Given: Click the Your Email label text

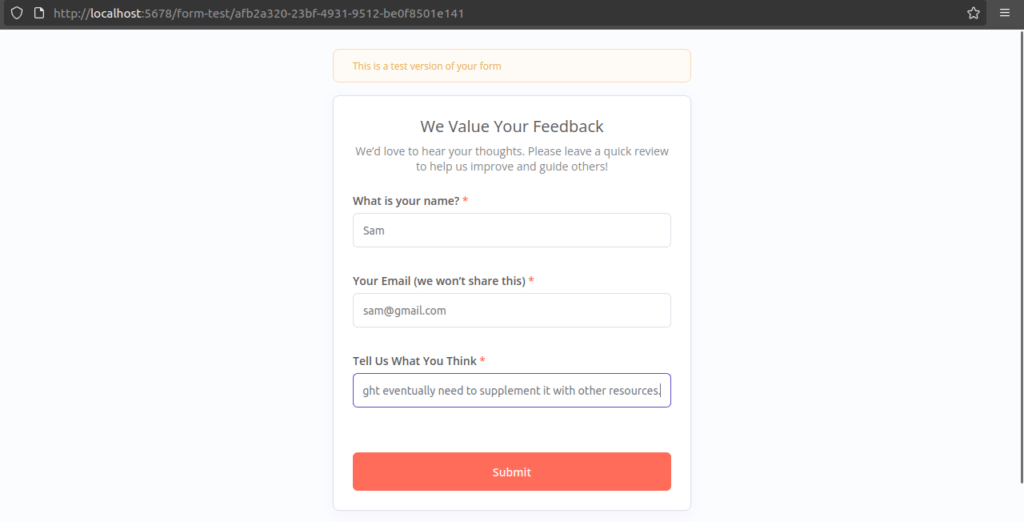Looking at the screenshot, I should tap(438, 281).
